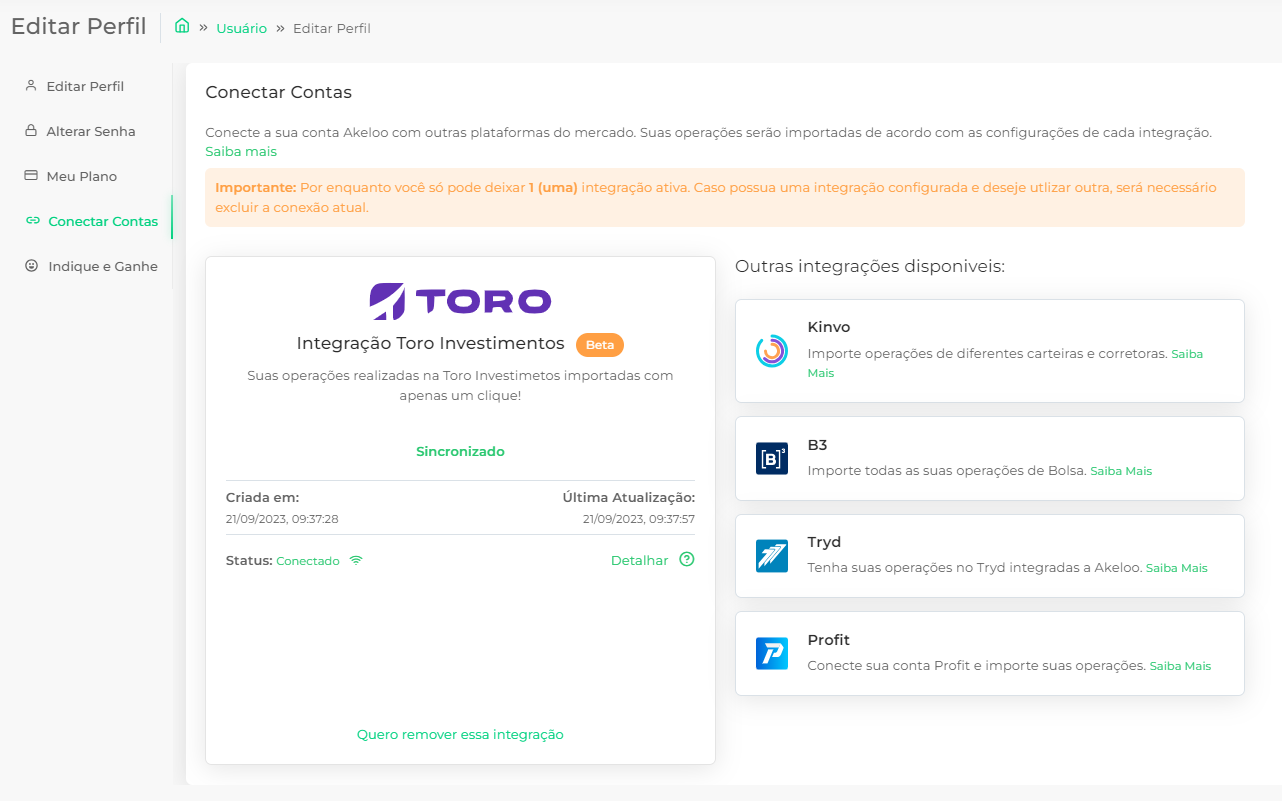Click the card icon beside Meu Plano
1282x801 pixels.
tap(30, 175)
